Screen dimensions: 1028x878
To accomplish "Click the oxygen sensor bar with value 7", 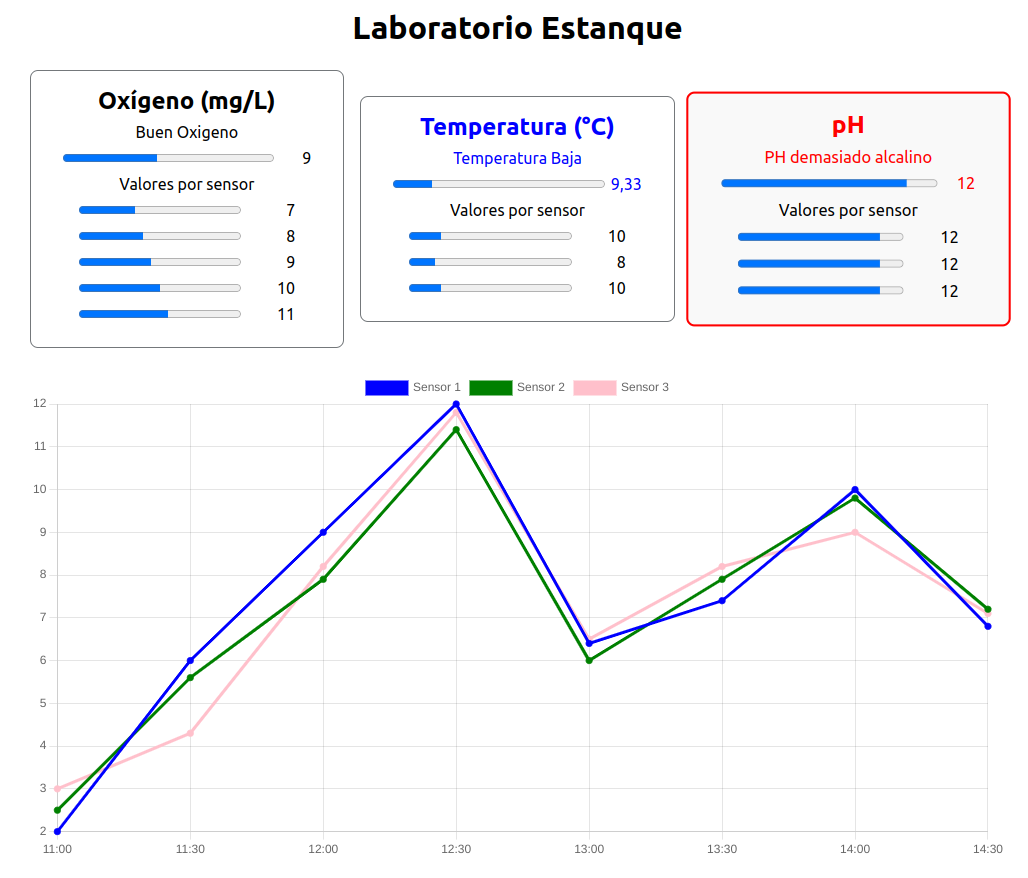I will [x=159, y=210].
